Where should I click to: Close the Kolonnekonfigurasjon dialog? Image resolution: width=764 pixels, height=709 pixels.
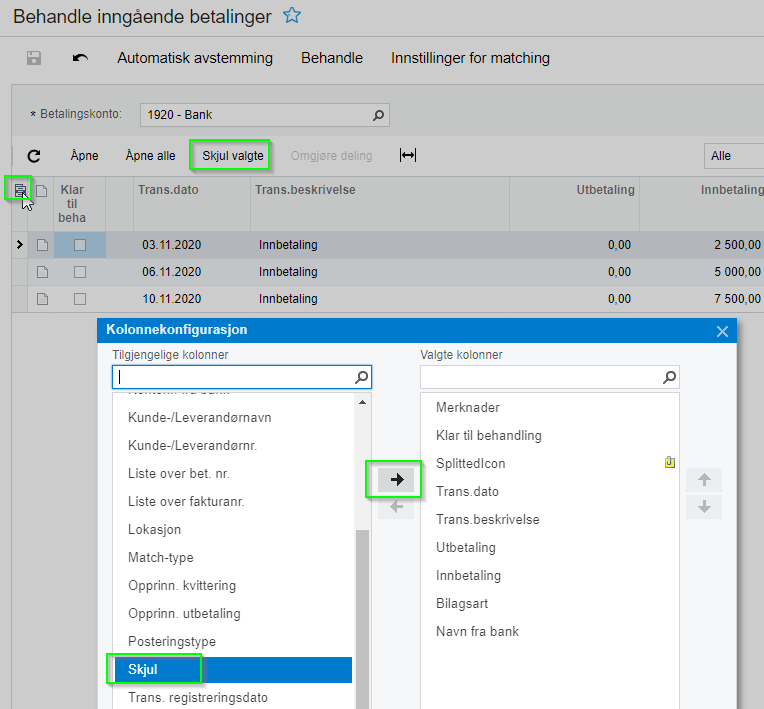point(722,331)
